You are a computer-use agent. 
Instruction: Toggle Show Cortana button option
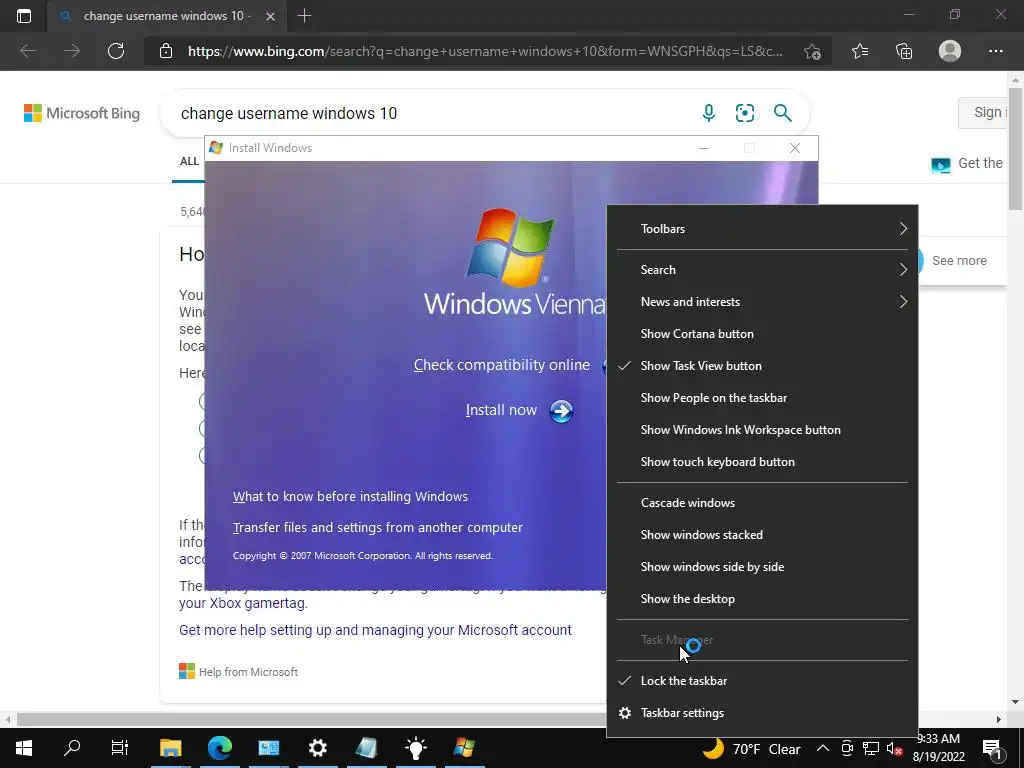(x=762, y=334)
